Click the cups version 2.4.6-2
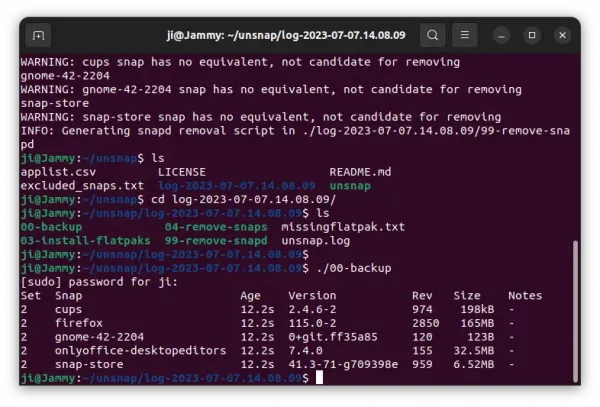The width and height of the screenshot is (600, 407). pos(312,309)
